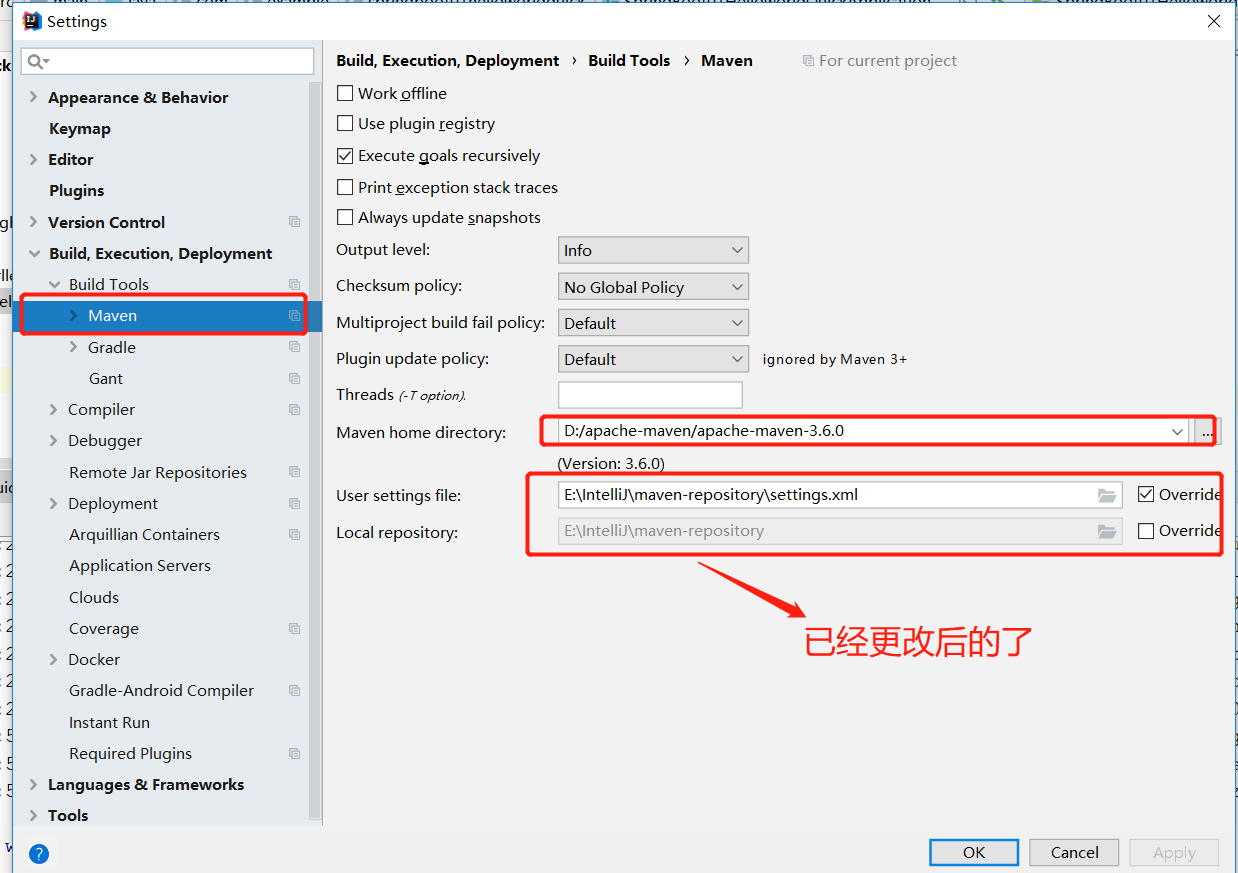The height and width of the screenshot is (873, 1238).
Task: Expand the Editor section arrow
Action: 34,159
